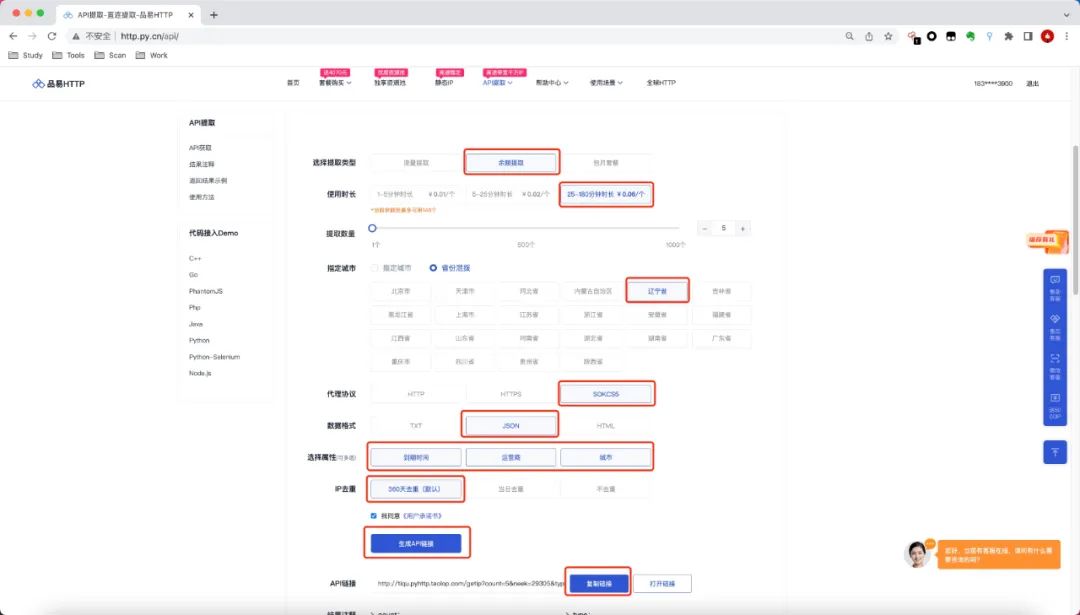Select the 360天去重 dedupe option
The image size is (1080, 615).
415,489
